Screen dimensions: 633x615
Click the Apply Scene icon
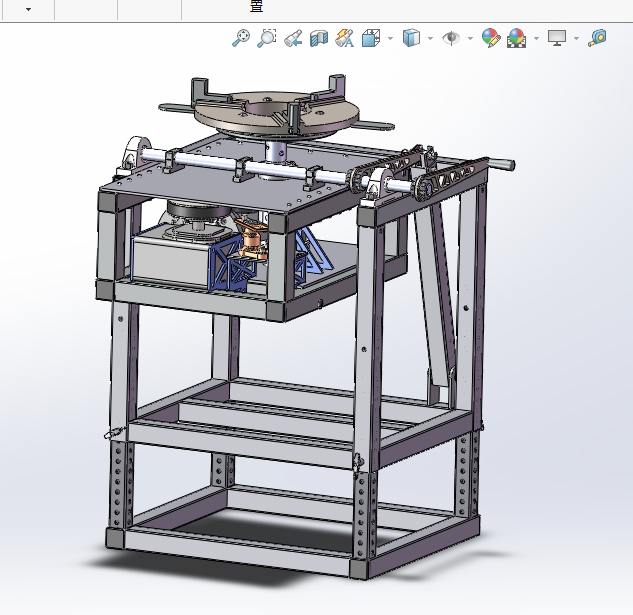(517, 39)
